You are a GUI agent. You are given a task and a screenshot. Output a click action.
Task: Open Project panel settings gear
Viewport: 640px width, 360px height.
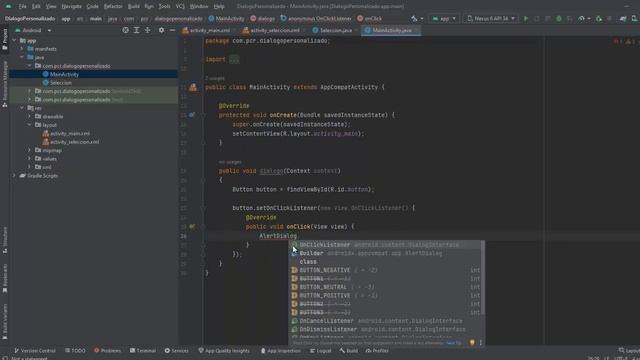pyautogui.click(x=161, y=30)
